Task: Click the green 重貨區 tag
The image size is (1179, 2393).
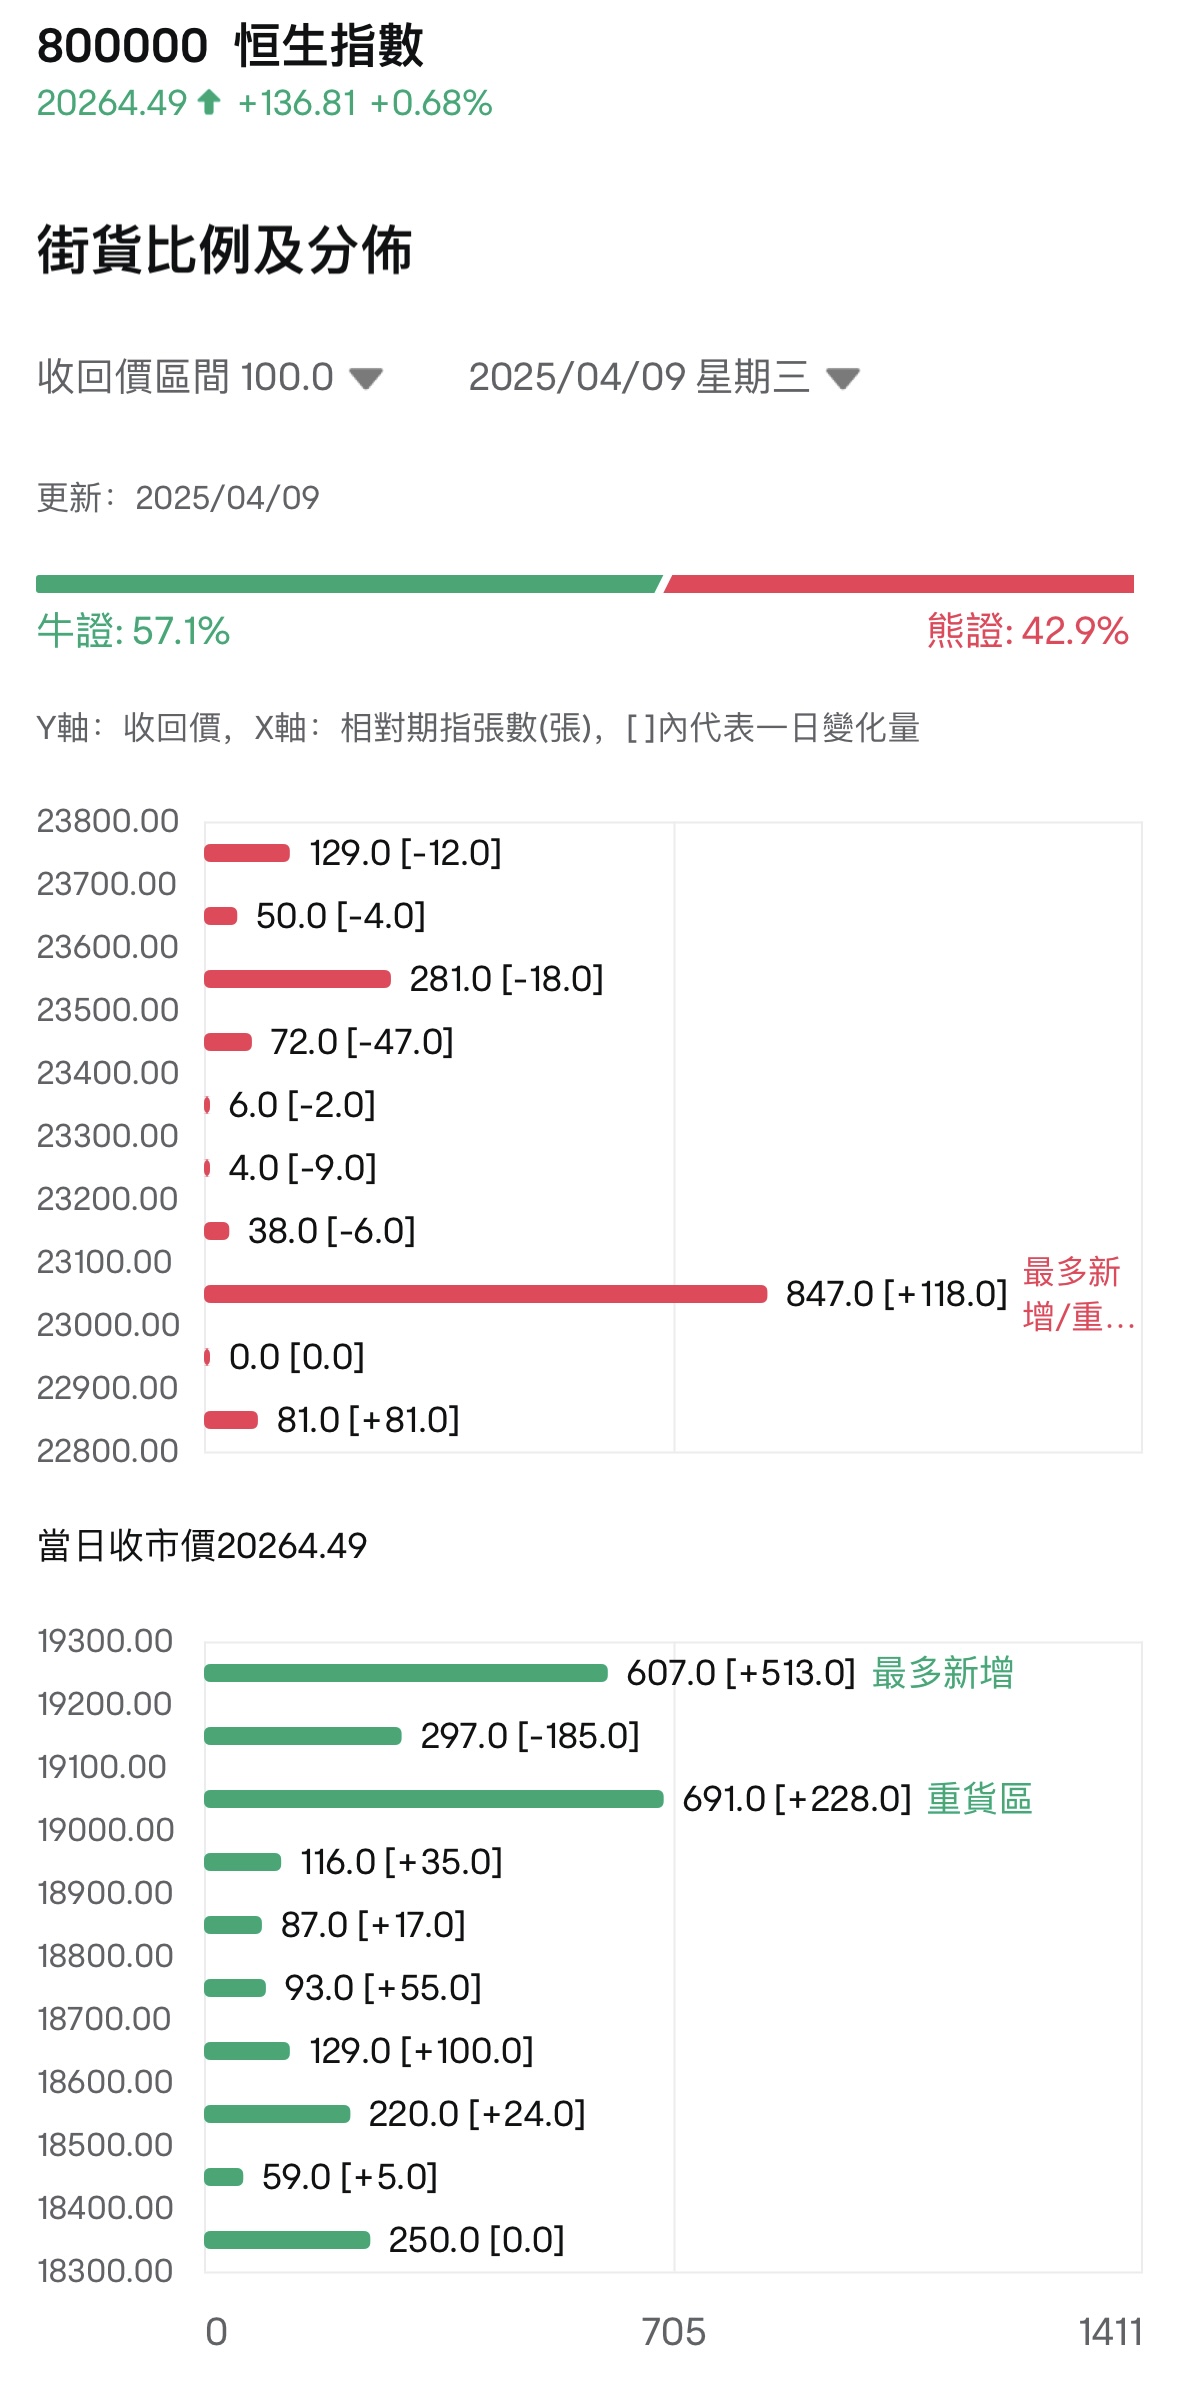Action: (x=979, y=1799)
